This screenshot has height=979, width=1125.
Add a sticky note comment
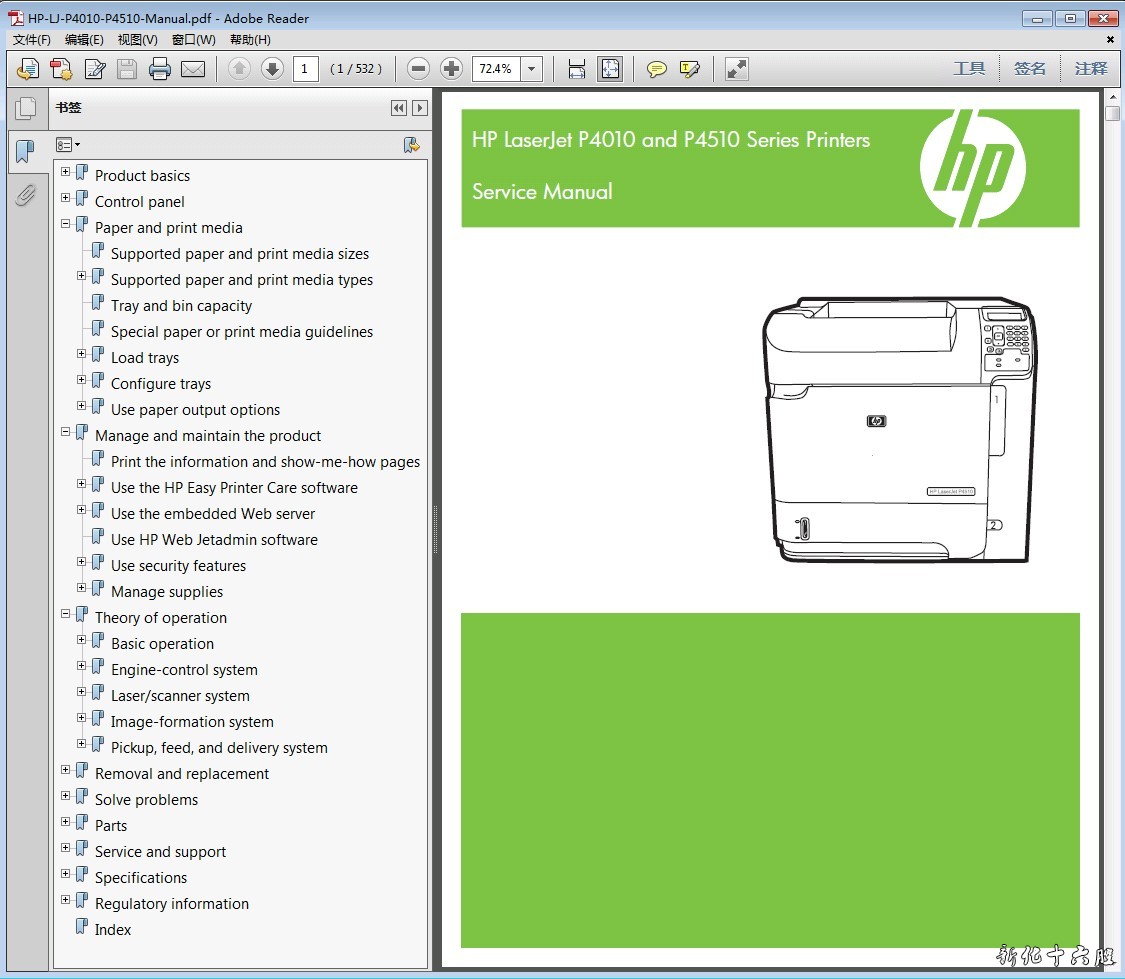point(656,69)
